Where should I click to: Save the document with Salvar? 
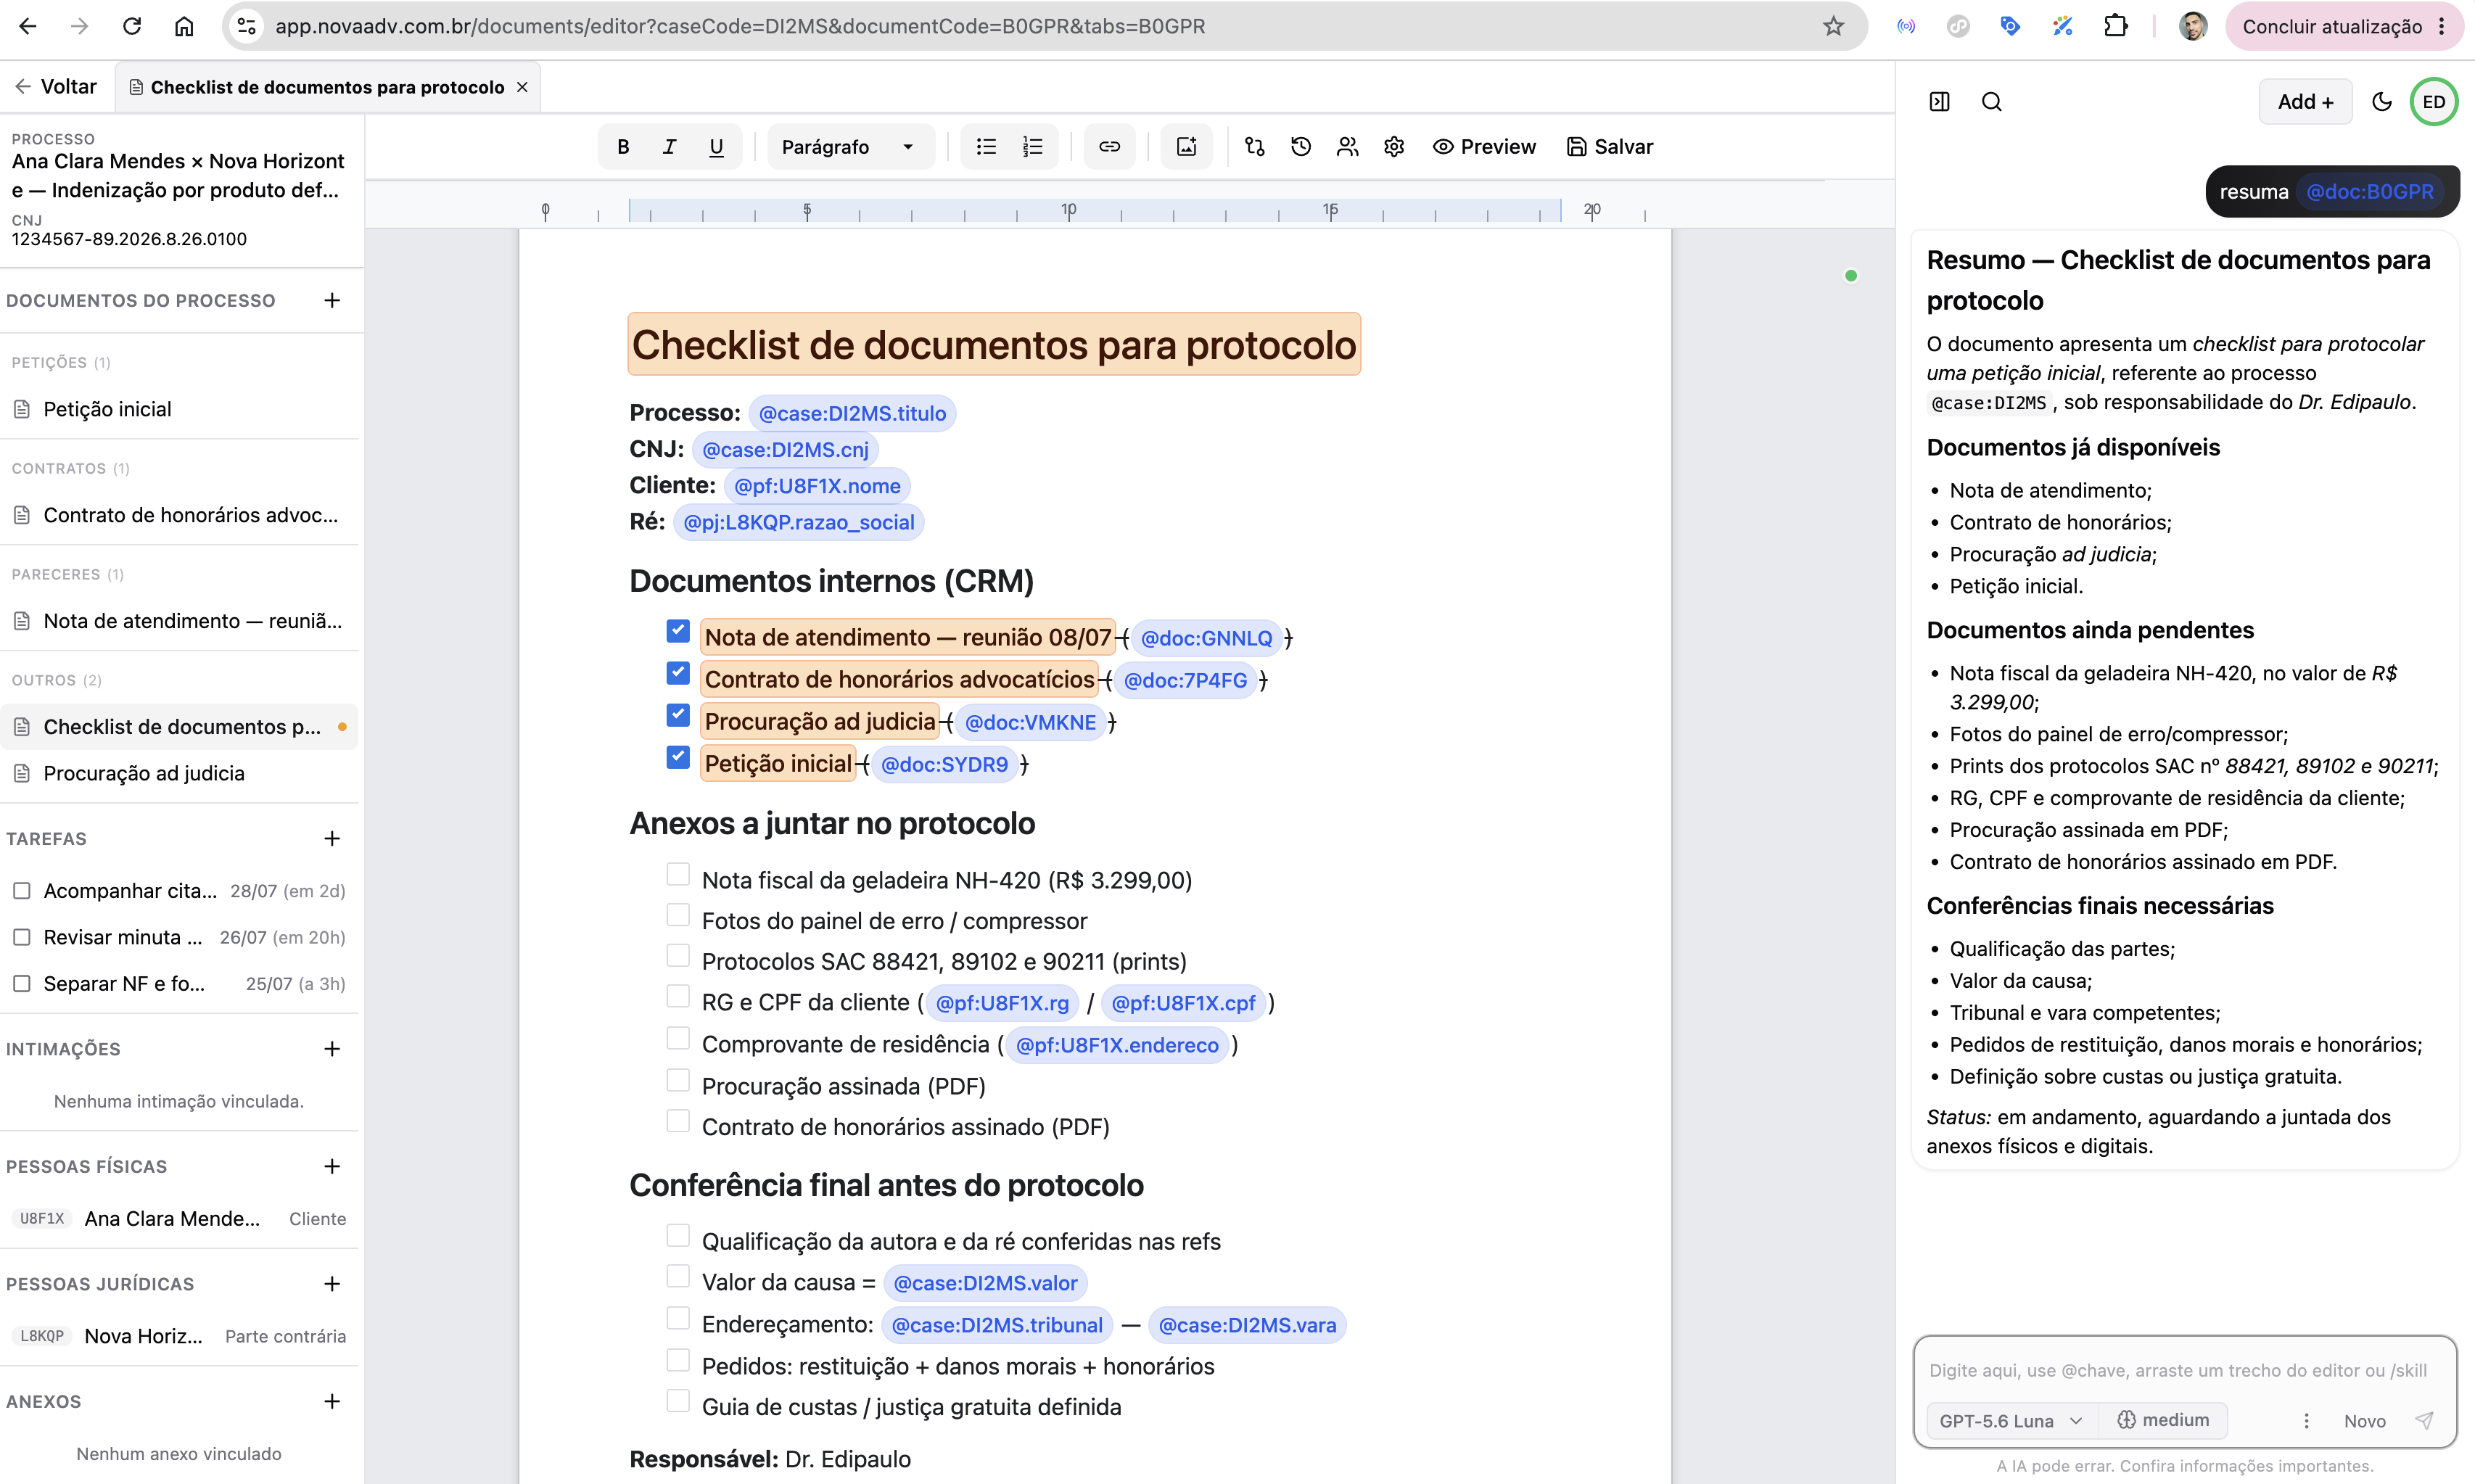tap(1610, 147)
